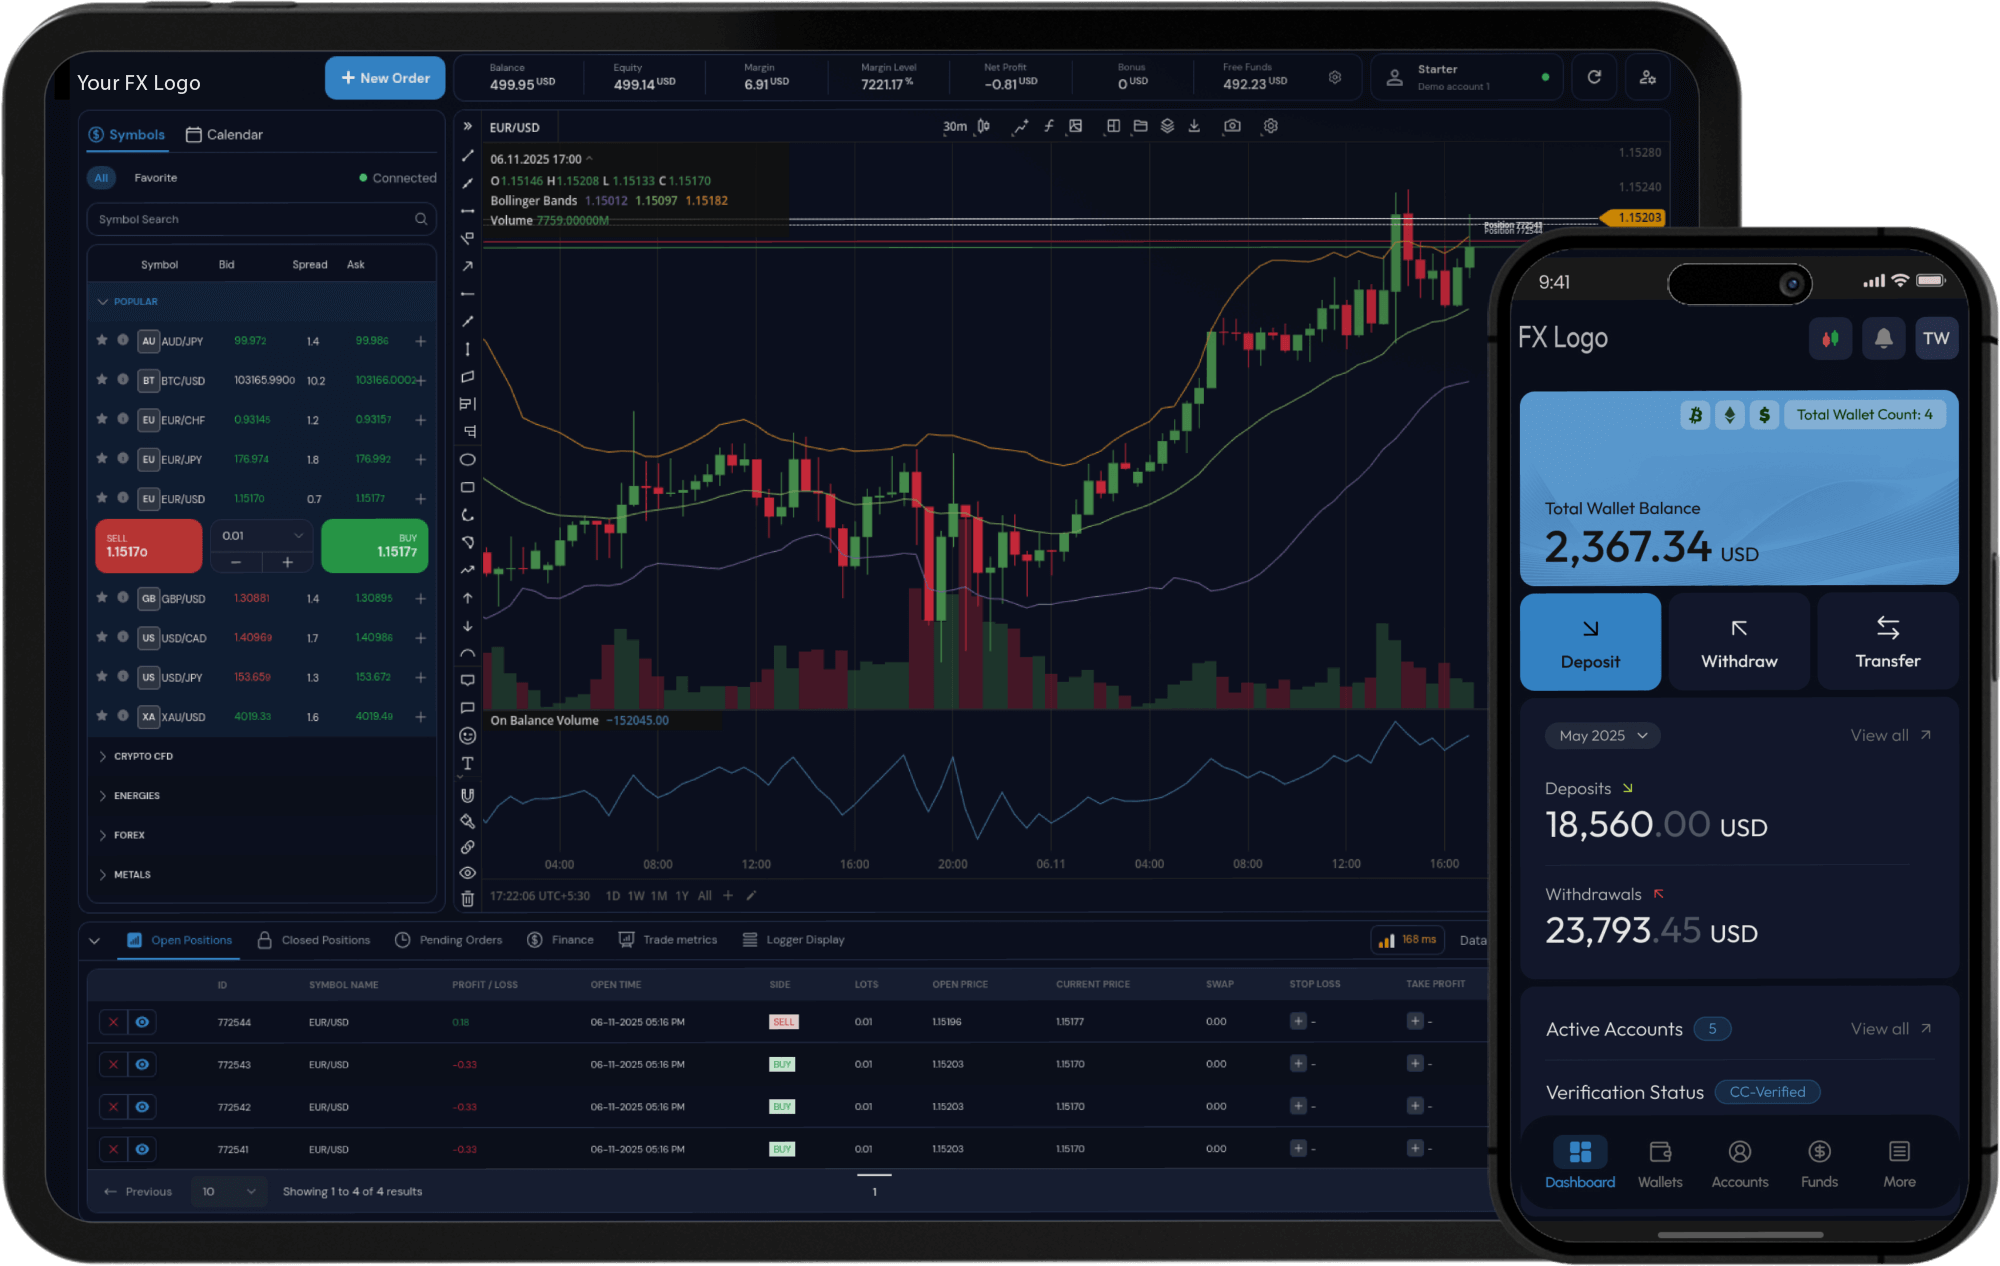Decrease lot size with the minus stepper
Image resolution: width=2000 pixels, height=1266 pixels.
click(236, 562)
